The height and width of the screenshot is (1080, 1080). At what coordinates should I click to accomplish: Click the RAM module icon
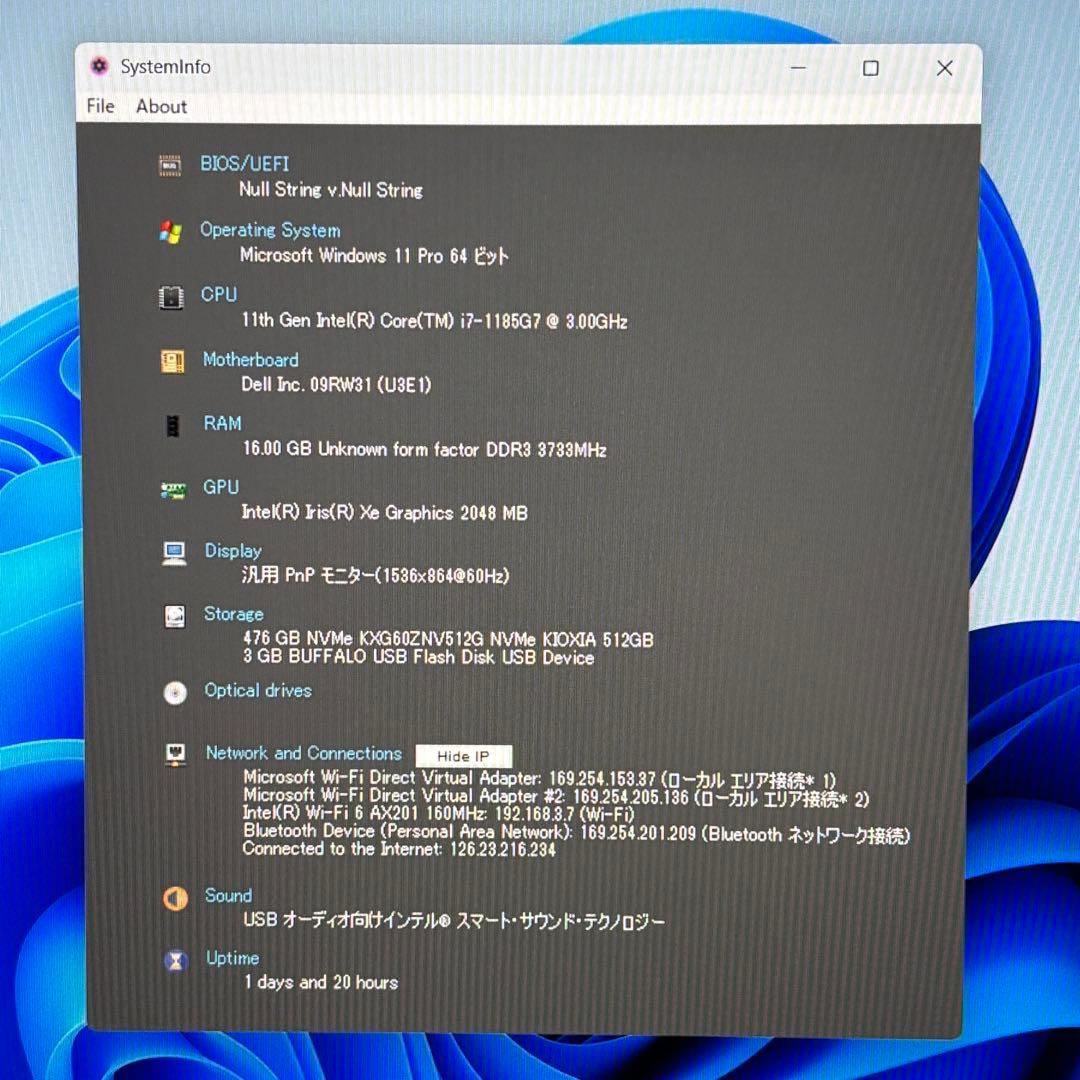[173, 426]
